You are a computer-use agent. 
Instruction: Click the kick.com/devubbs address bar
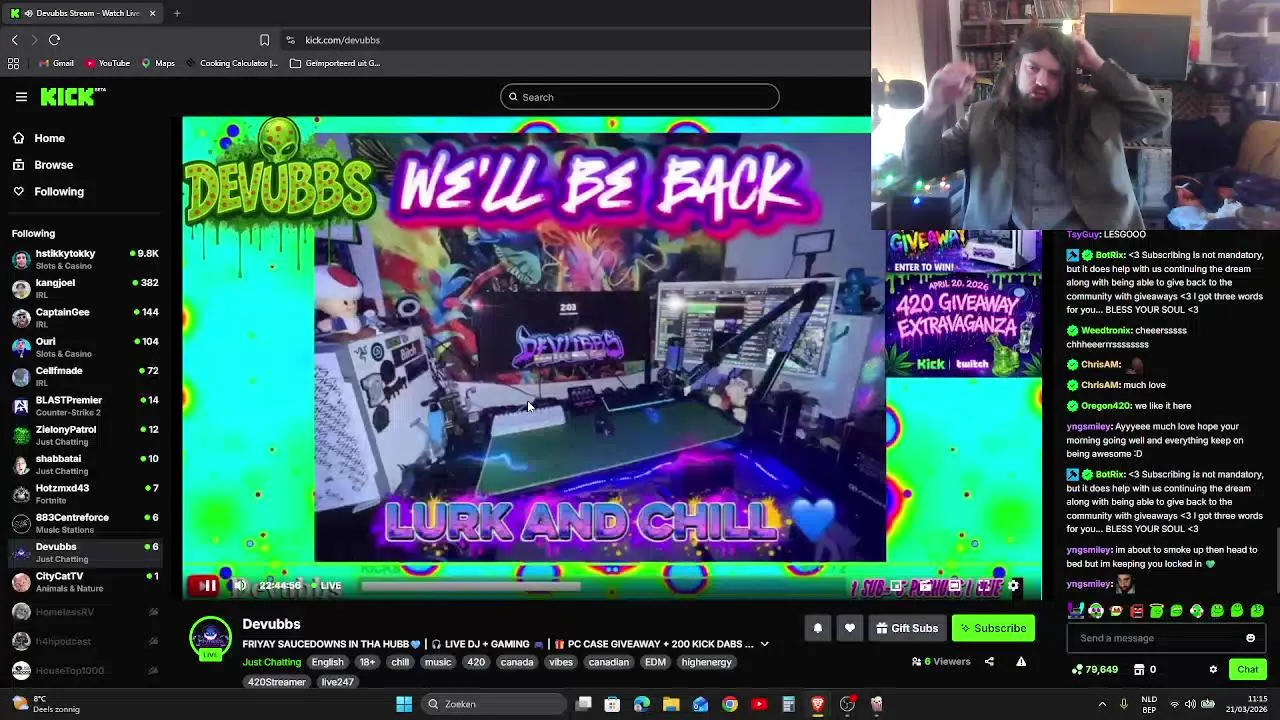(x=342, y=40)
